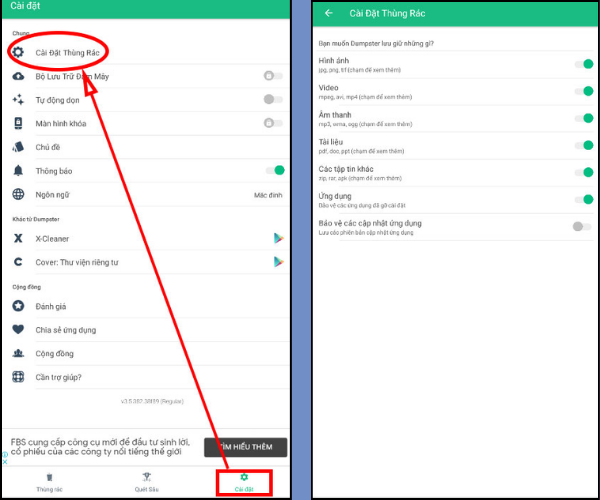Click TÌM HIỂU THÊM ad button
The height and width of the screenshot is (500, 600).
(x=245, y=447)
